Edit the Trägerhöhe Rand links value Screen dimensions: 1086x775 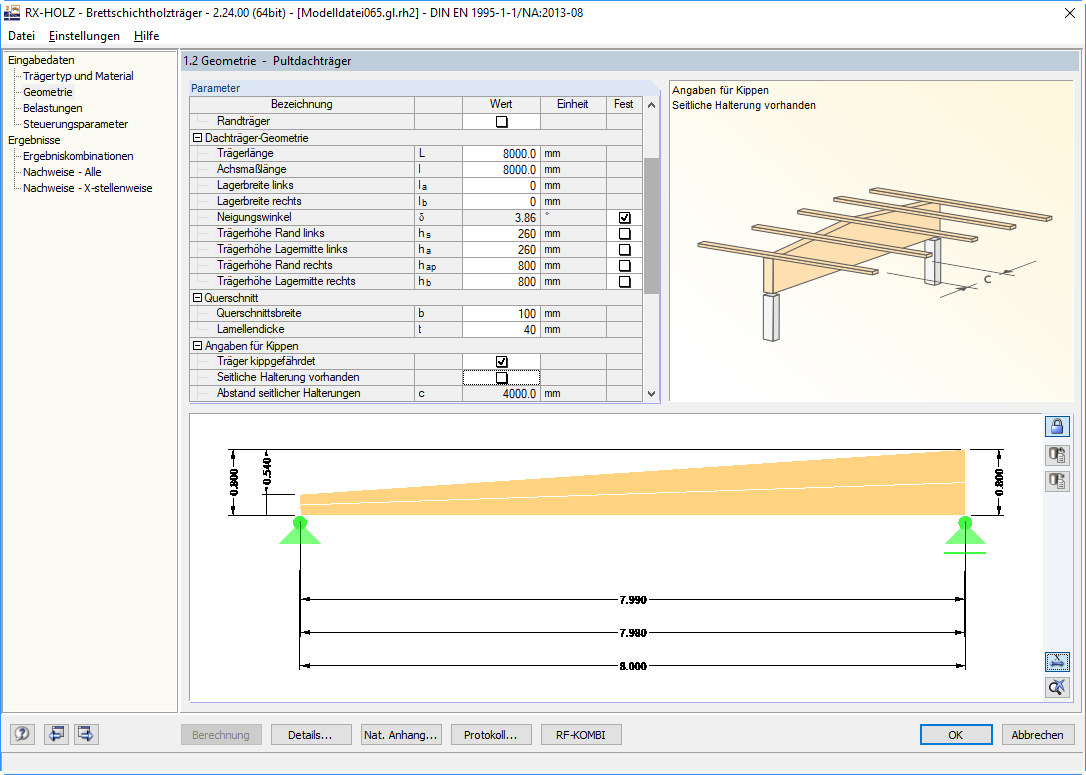click(x=501, y=233)
